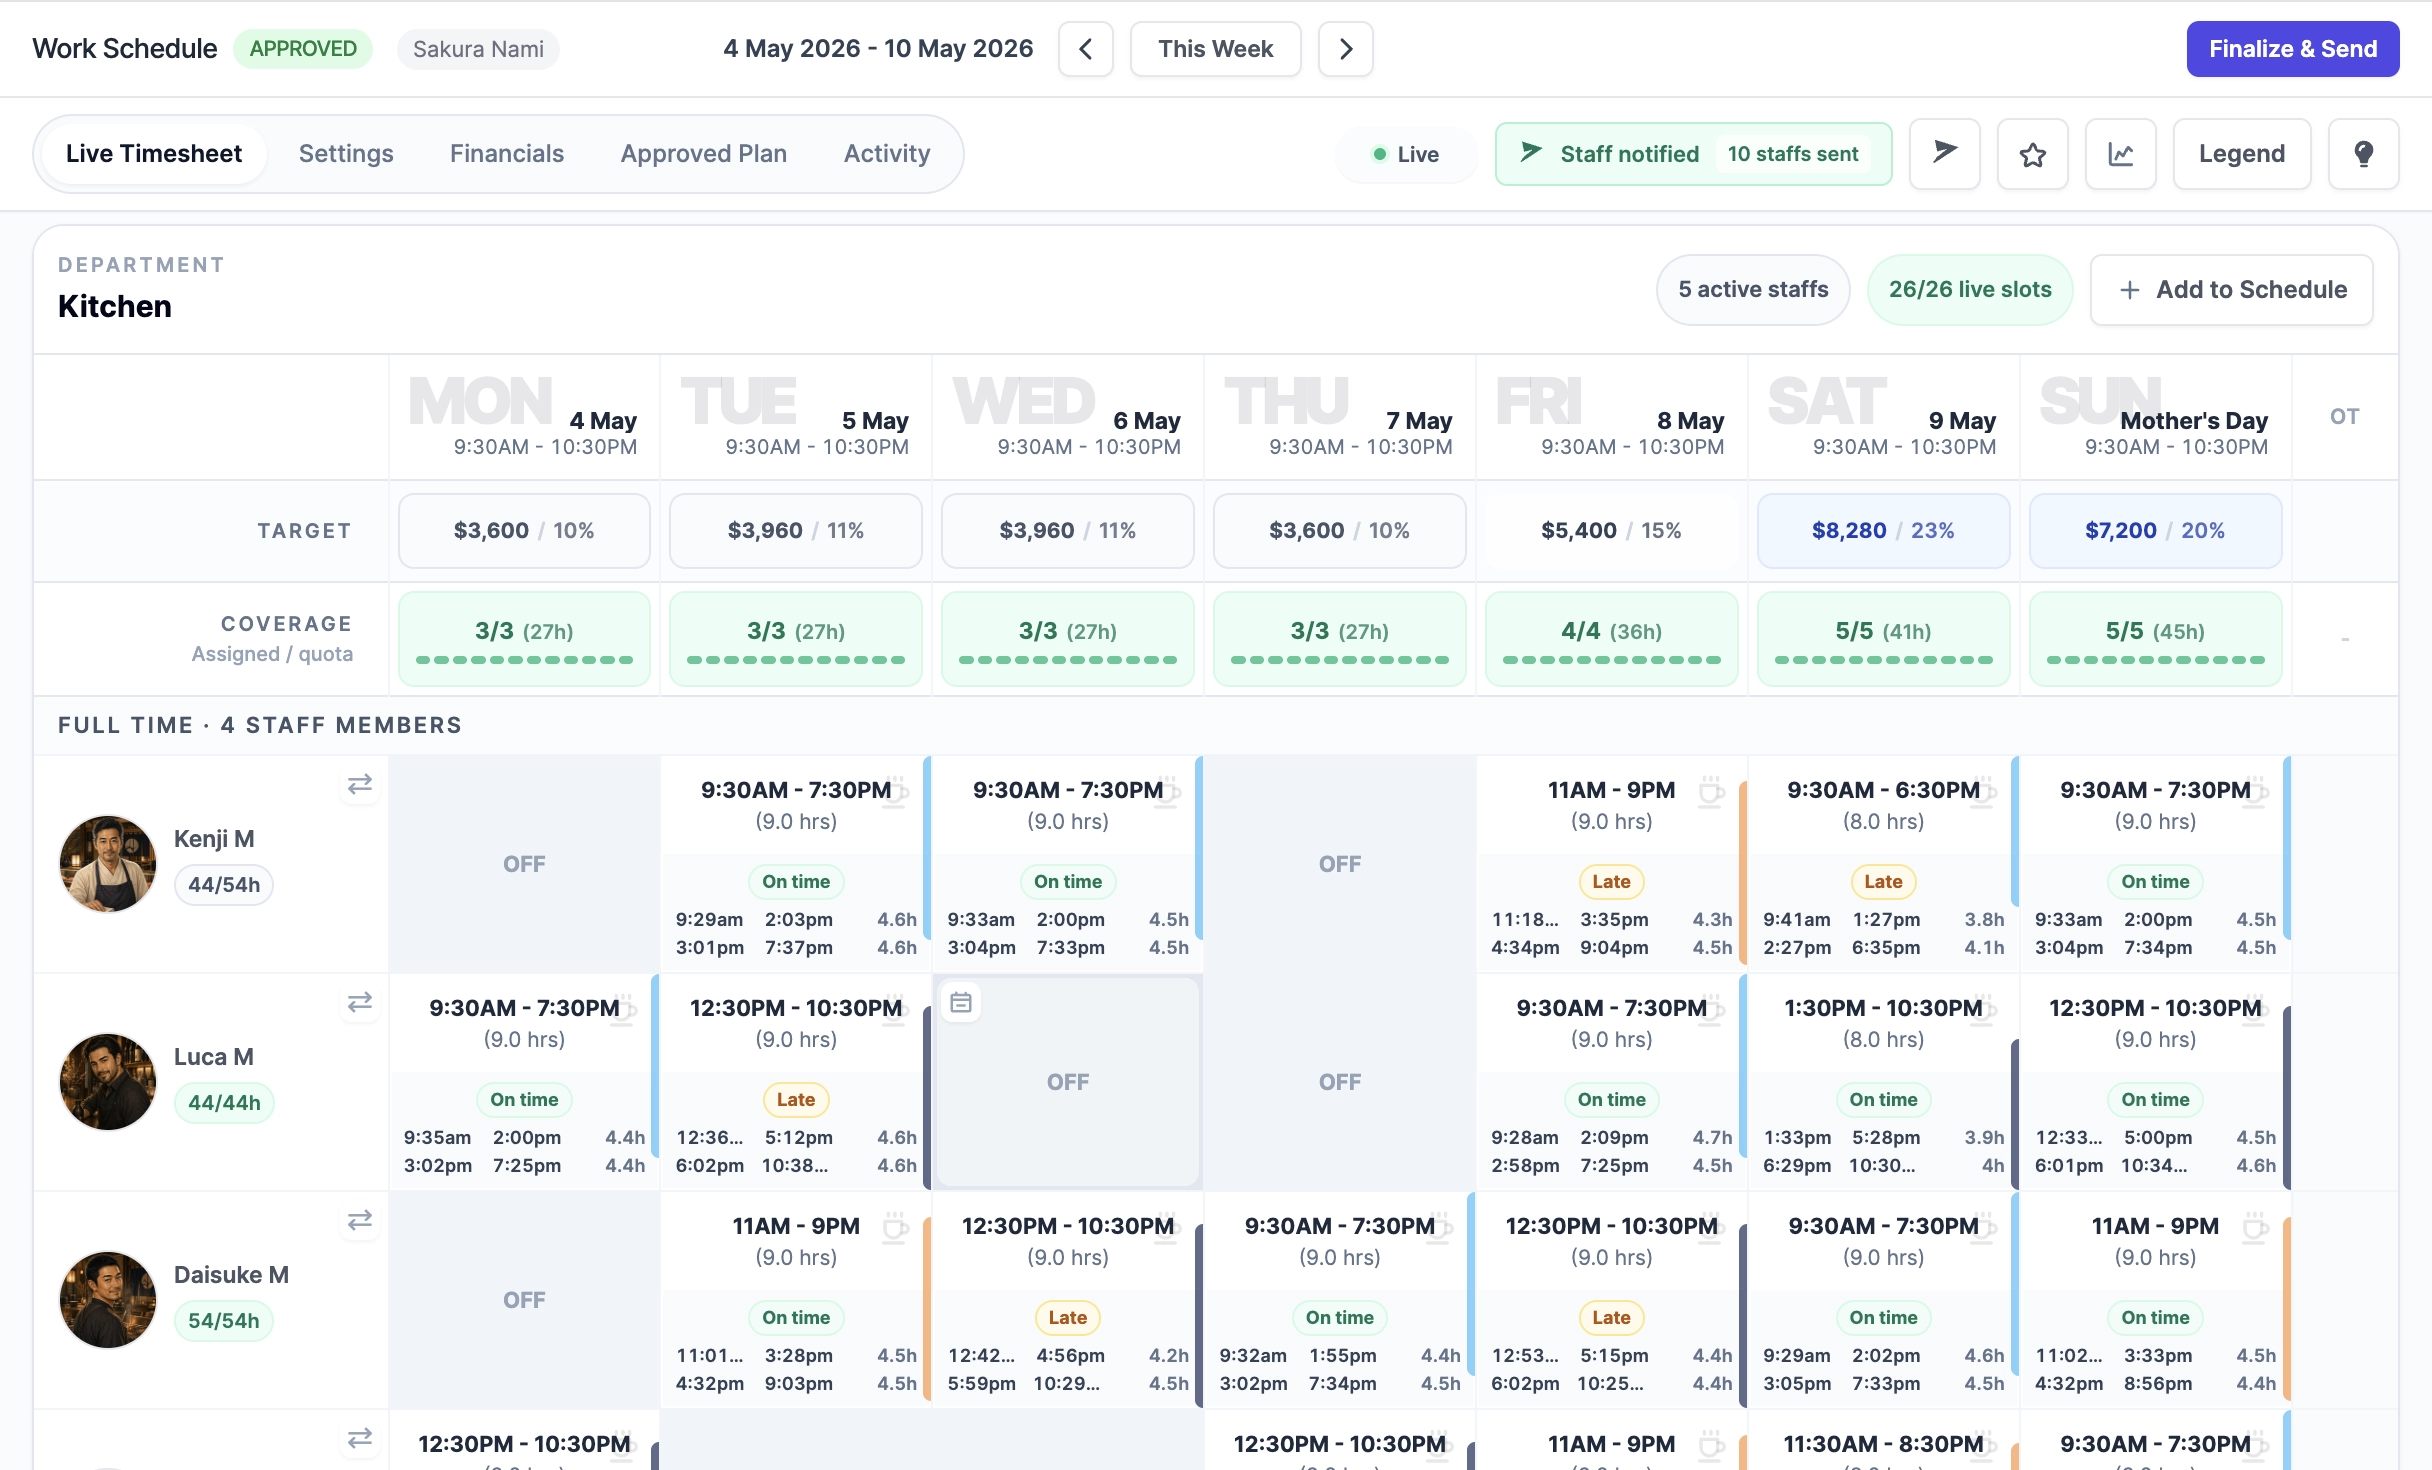Viewport: 2432px width, 1470px height.
Task: Click Kenji's Monday OFF cell
Action: [x=524, y=864]
